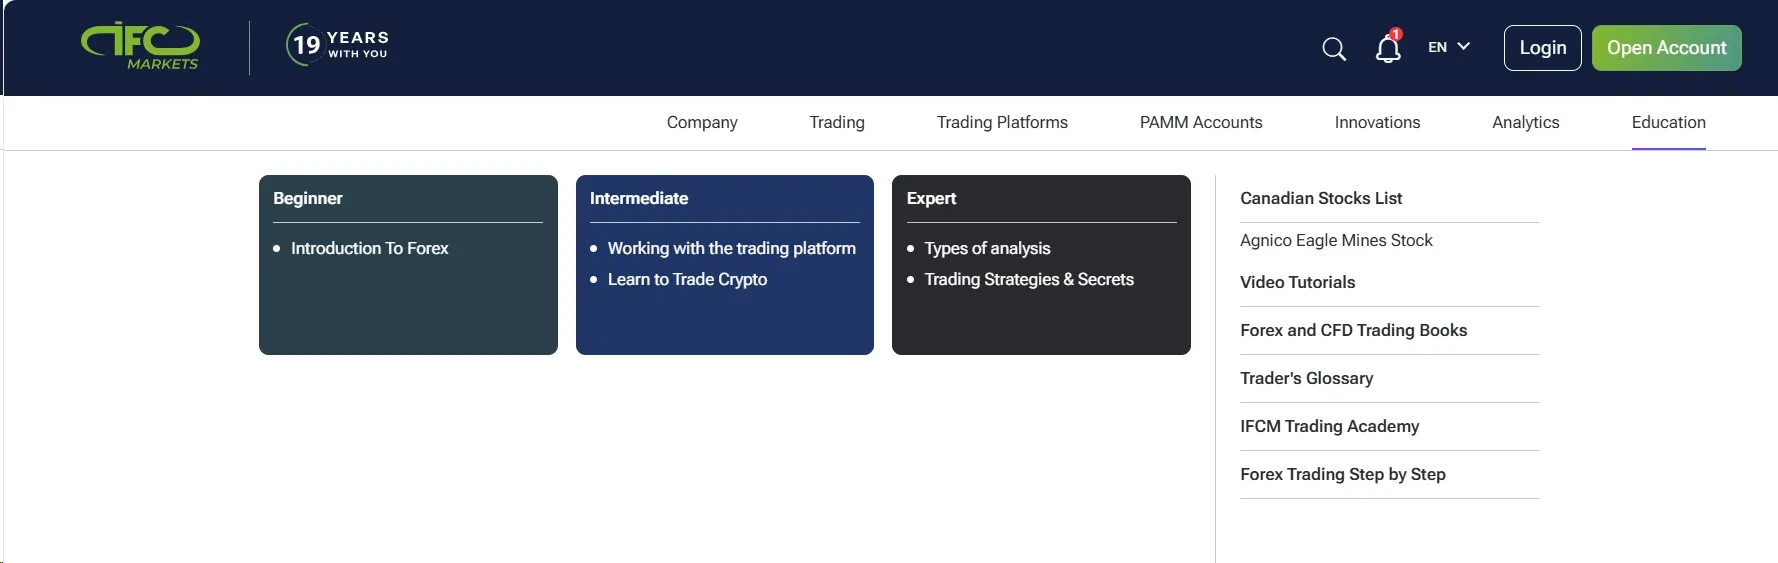Expand the EN language dropdown
This screenshot has width=1778, height=563.
pyautogui.click(x=1449, y=47)
